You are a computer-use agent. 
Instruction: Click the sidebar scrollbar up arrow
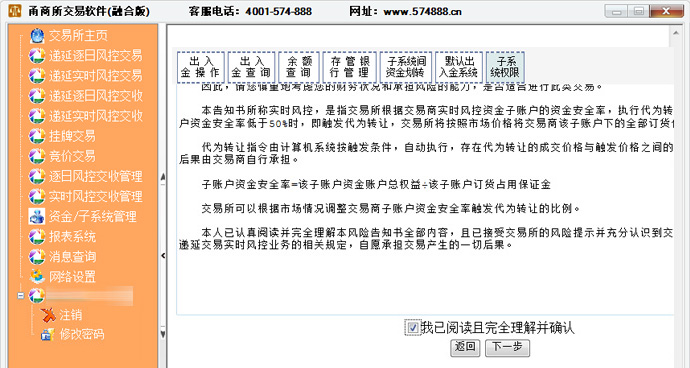163,177
